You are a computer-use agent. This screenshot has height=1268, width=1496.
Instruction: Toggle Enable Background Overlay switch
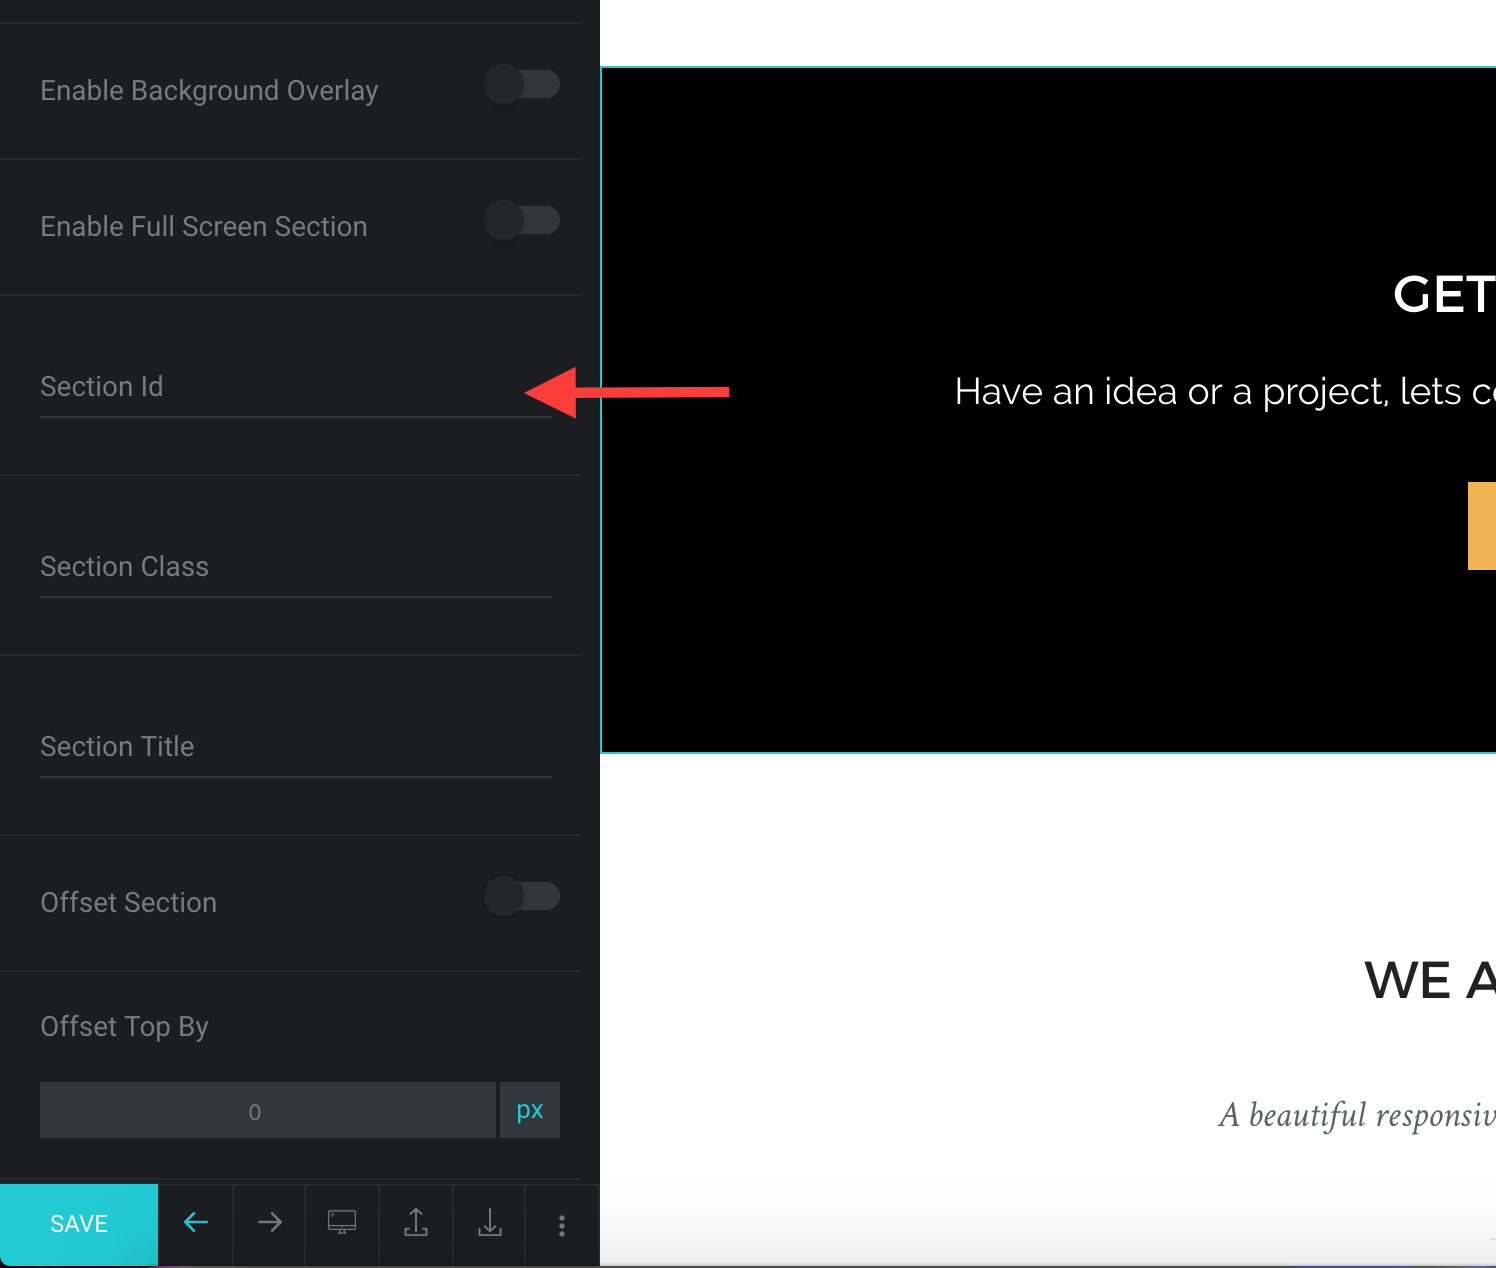pos(521,85)
